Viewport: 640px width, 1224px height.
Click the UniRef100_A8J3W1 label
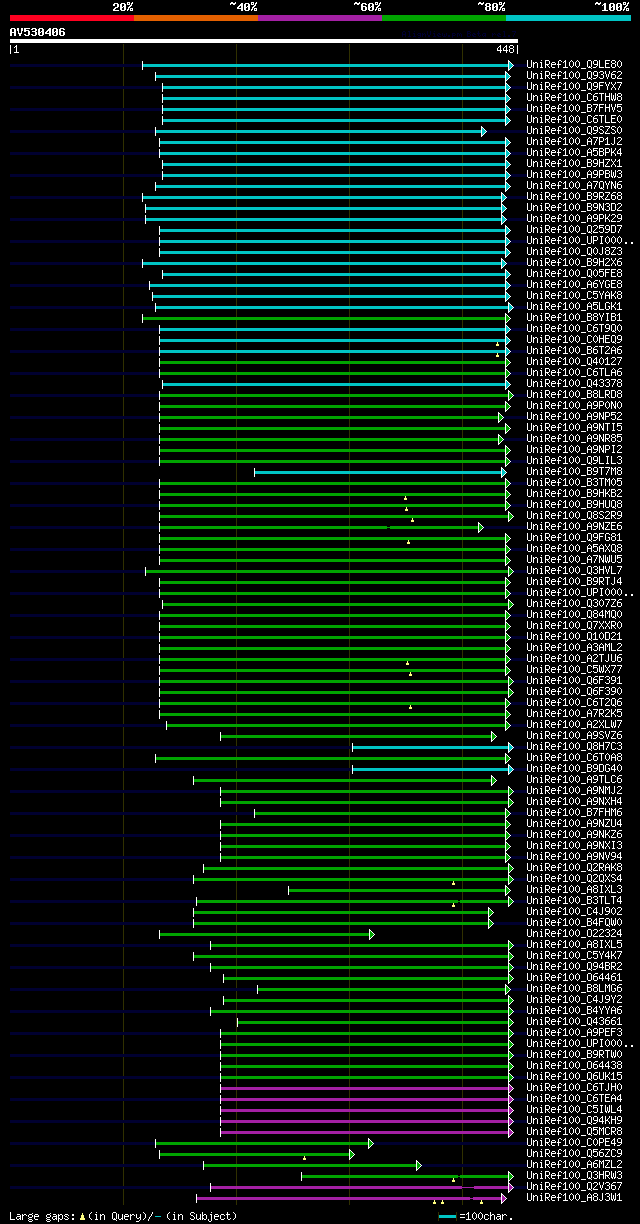(574, 1198)
